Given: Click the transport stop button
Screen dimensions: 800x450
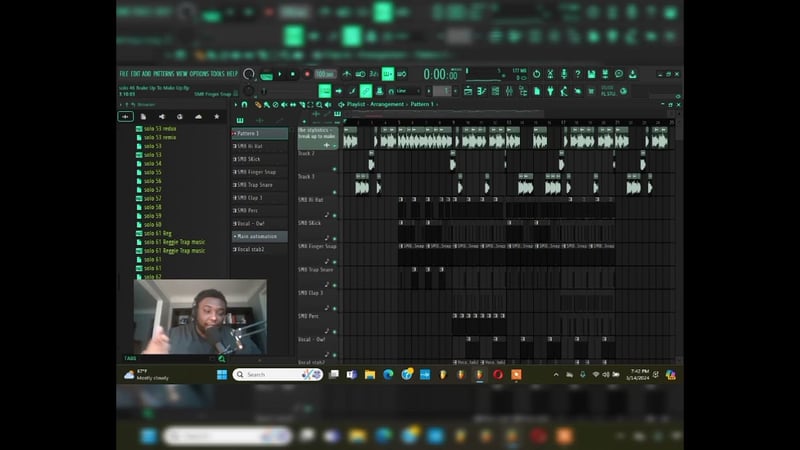Looking at the screenshot, I should click(x=293, y=74).
